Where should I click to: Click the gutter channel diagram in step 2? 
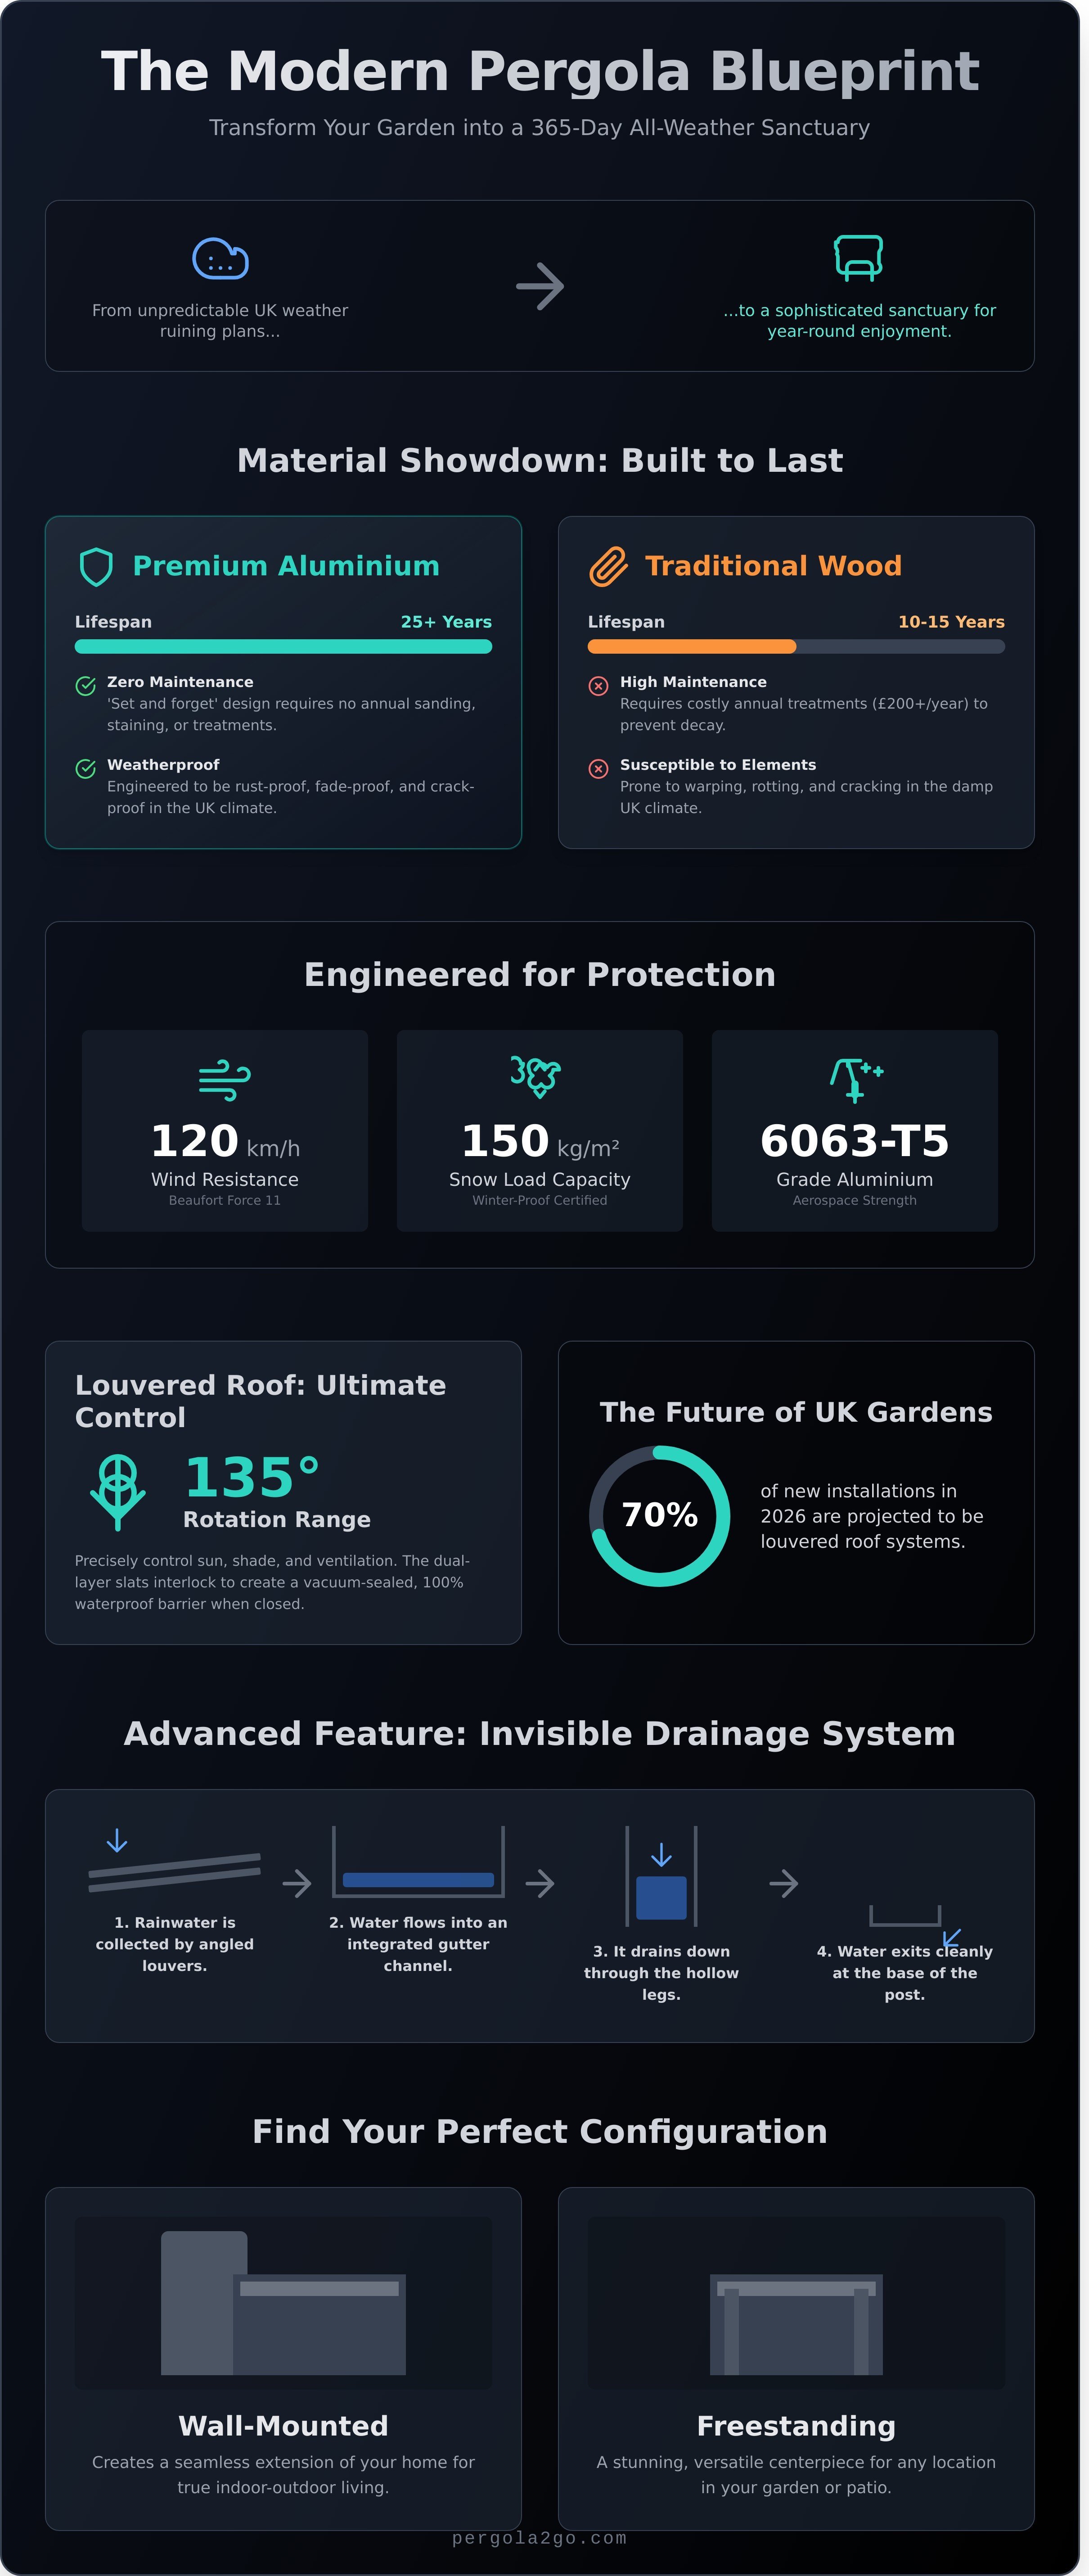pos(418,1861)
